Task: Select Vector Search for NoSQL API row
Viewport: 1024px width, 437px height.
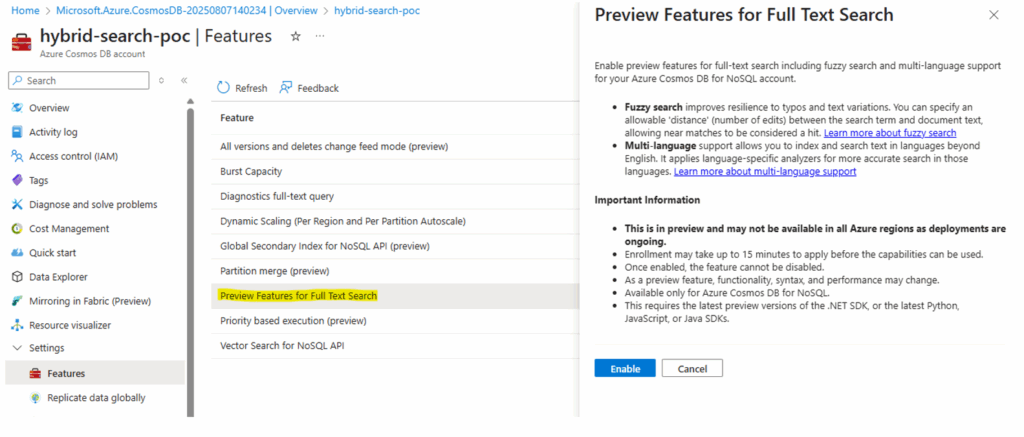Action: pos(395,346)
